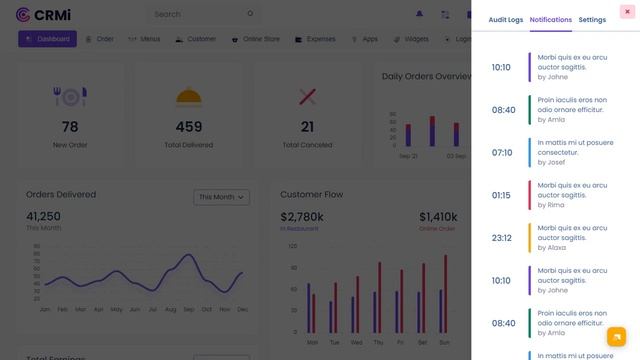Click the Total Delivered value 459

[x=189, y=127]
